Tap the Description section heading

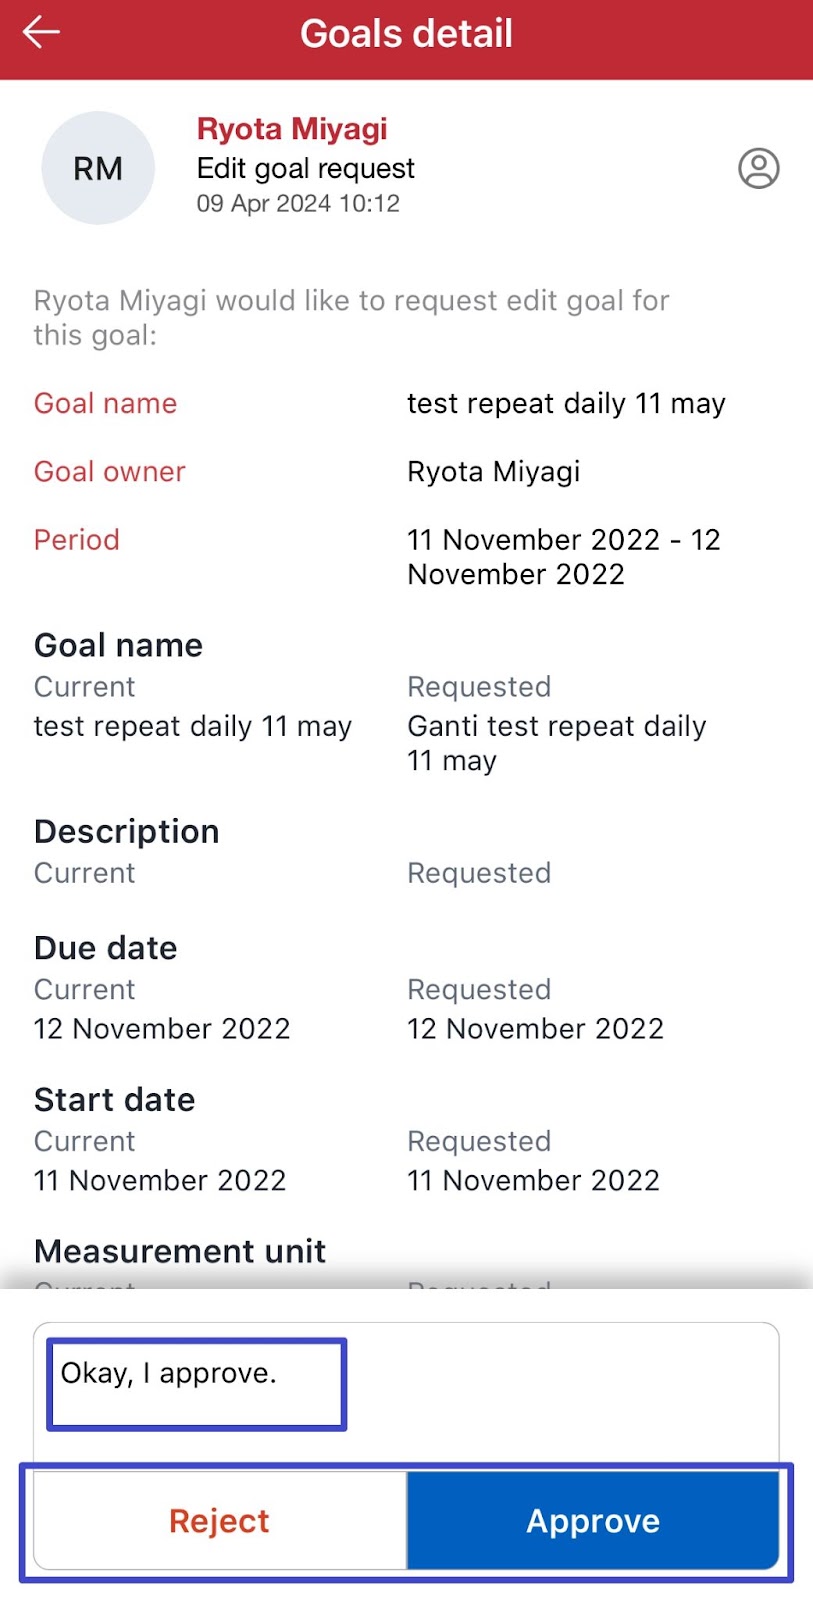(x=127, y=832)
